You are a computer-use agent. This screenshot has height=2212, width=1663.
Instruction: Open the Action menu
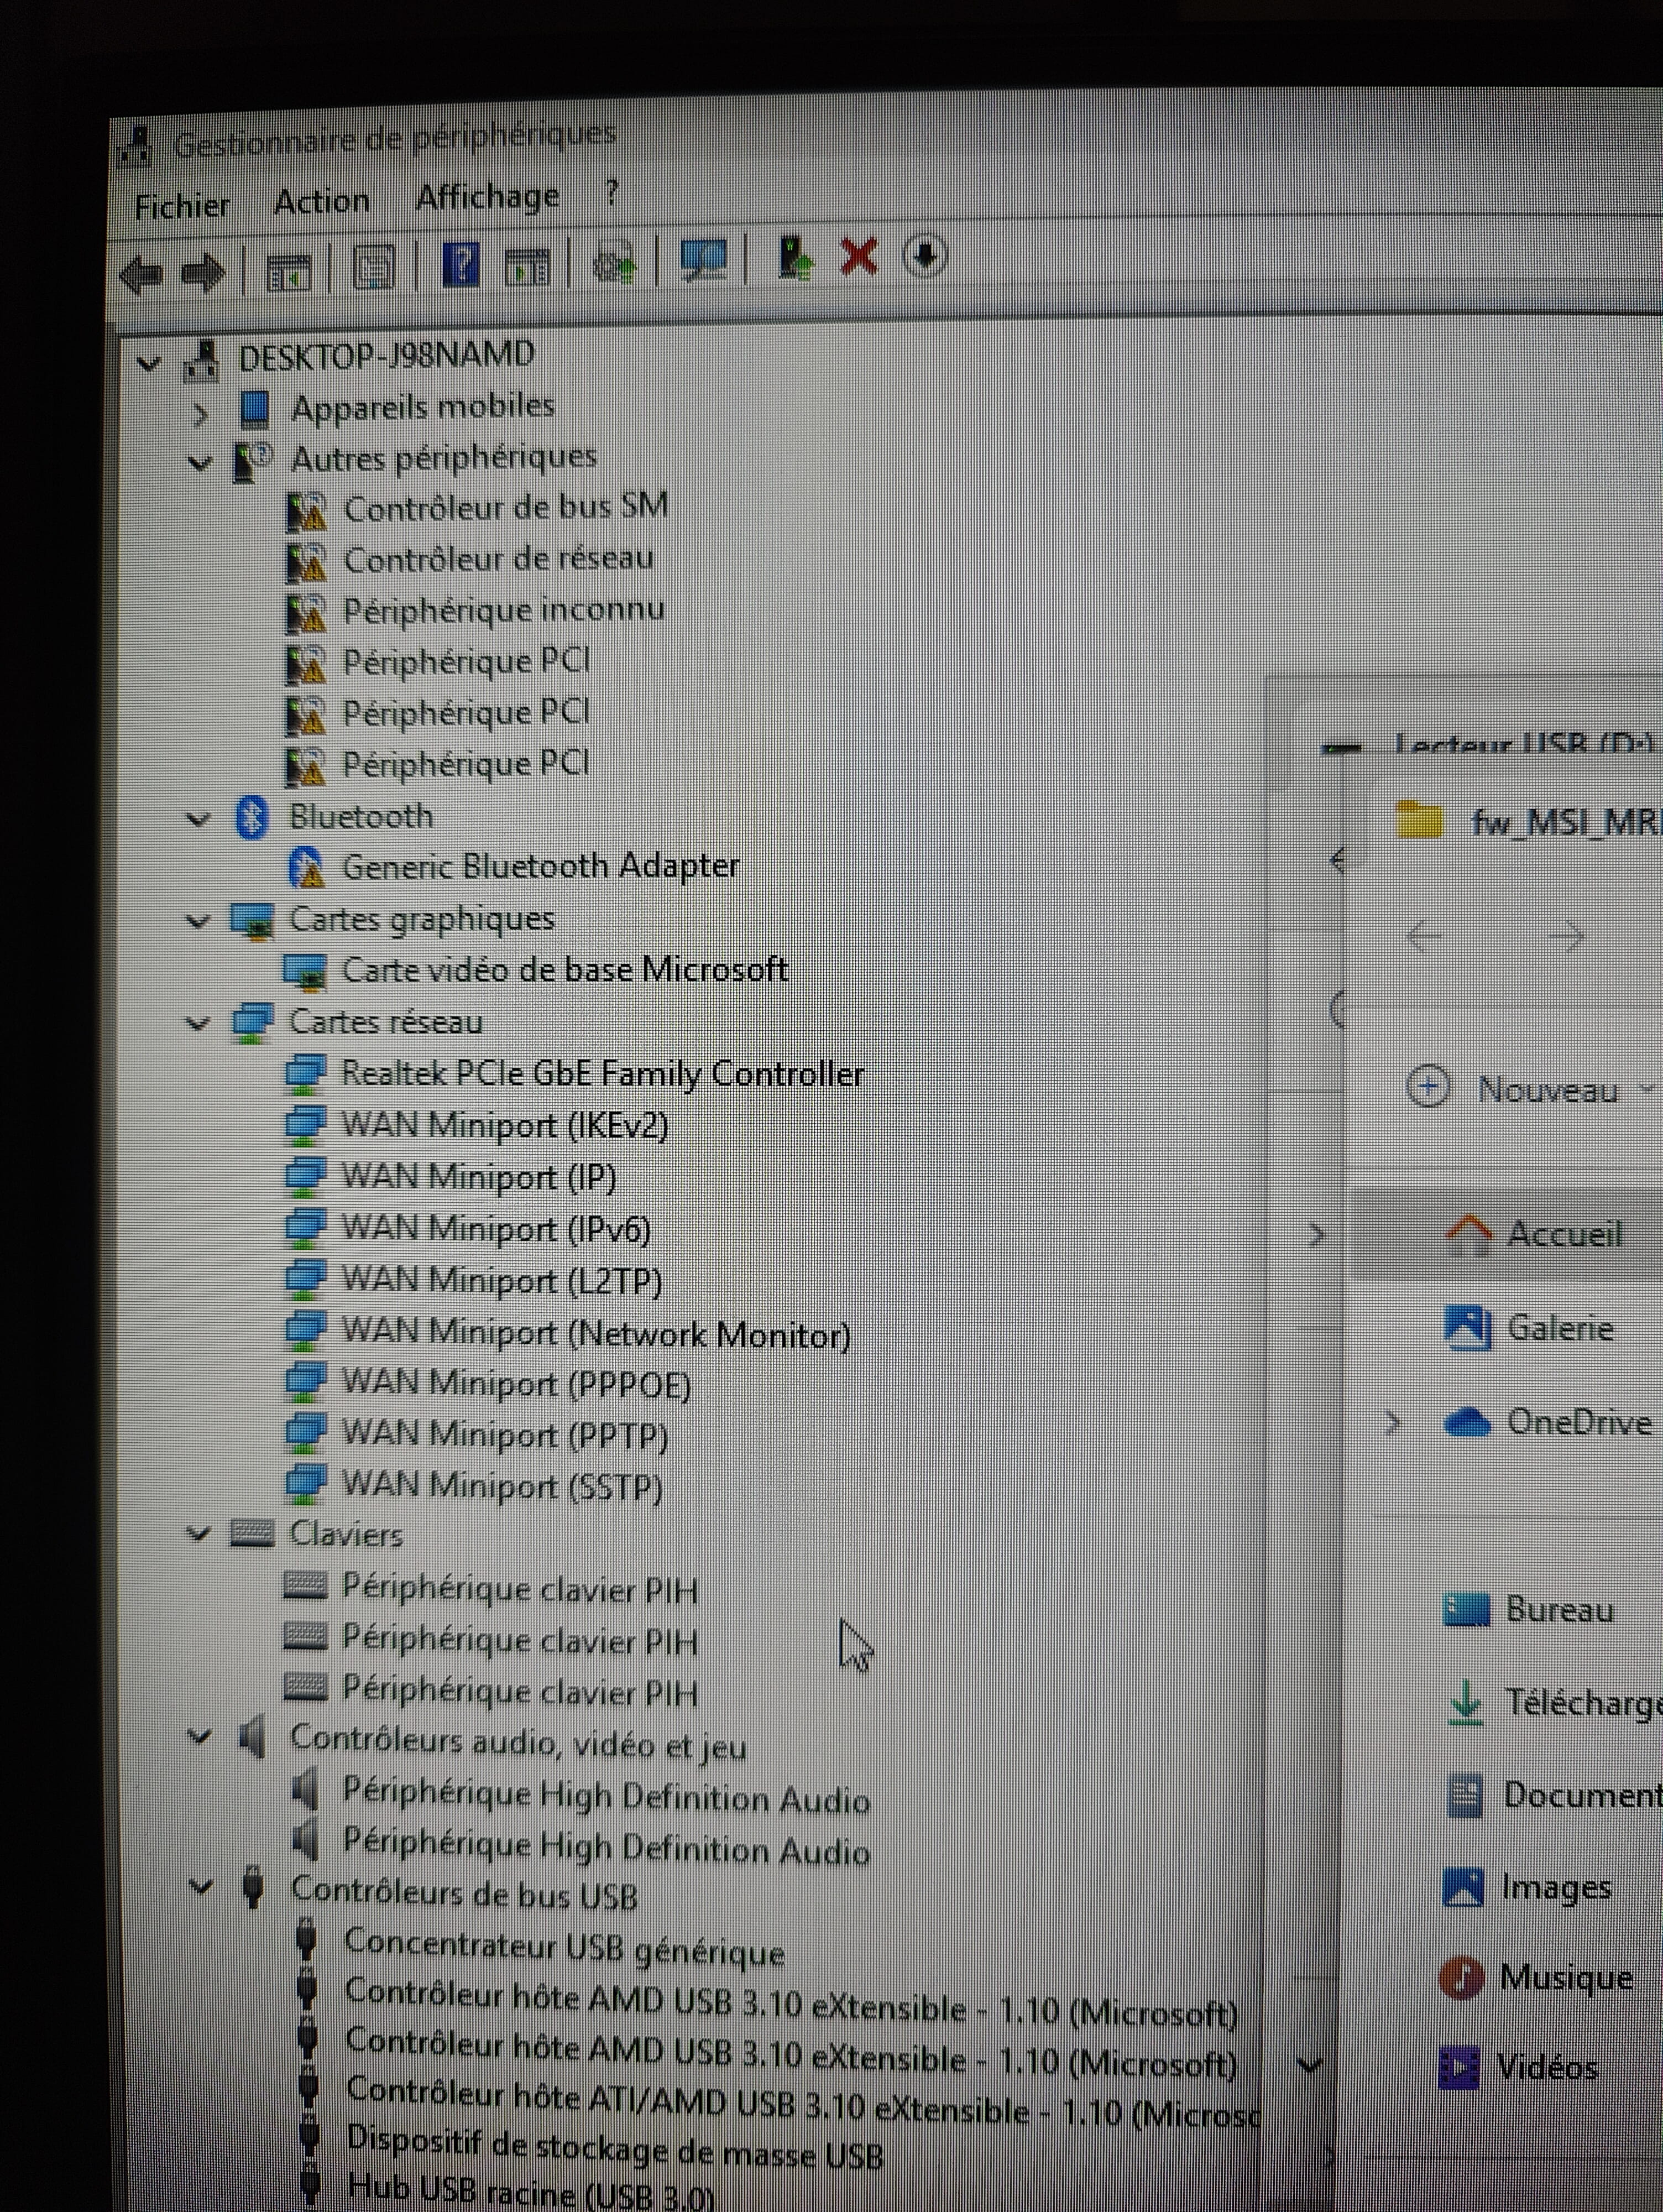point(321,201)
